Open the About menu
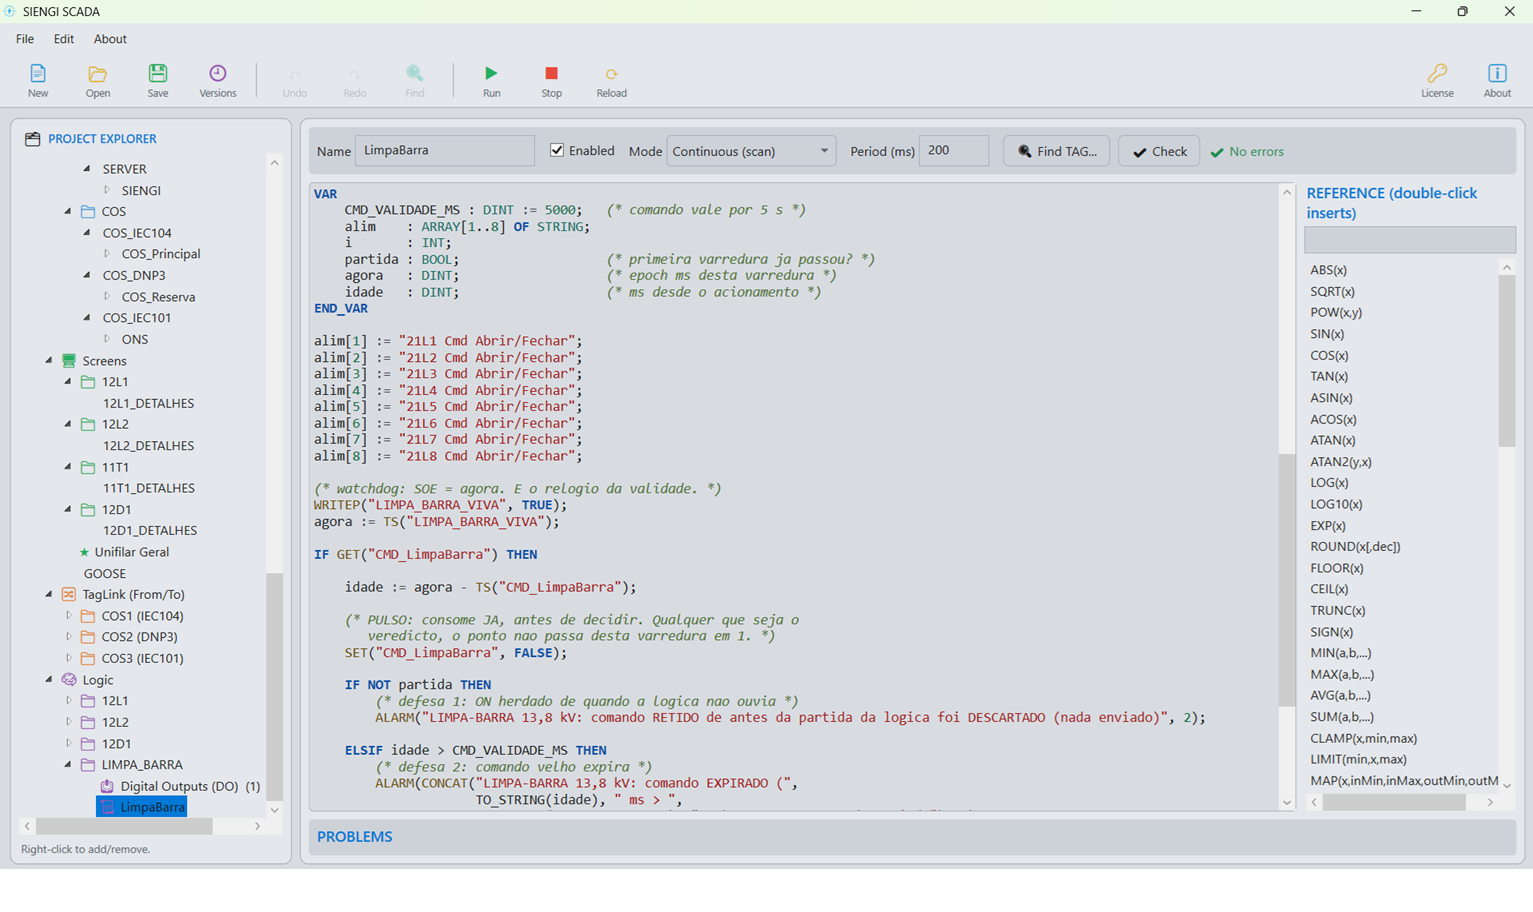The width and height of the screenshot is (1533, 912). pyautogui.click(x=110, y=39)
